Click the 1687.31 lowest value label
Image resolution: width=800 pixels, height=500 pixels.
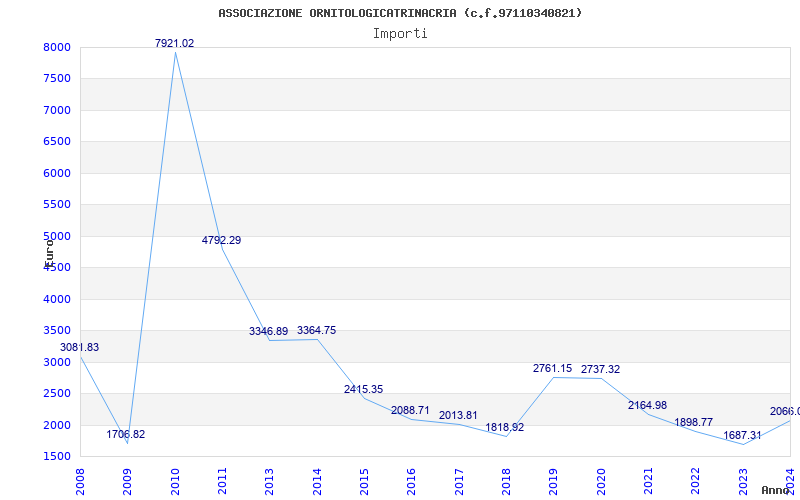point(742,436)
